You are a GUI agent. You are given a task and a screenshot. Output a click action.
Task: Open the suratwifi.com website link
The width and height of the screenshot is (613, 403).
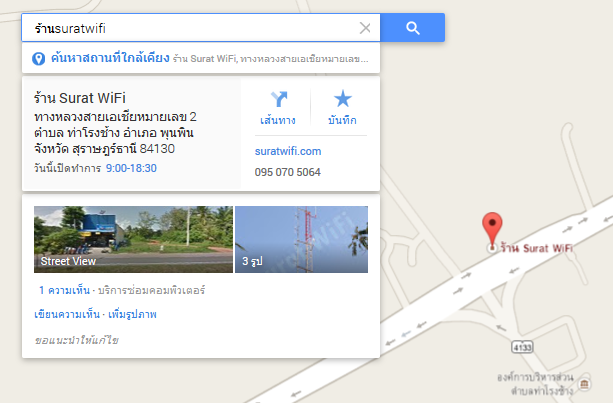tap(288, 151)
